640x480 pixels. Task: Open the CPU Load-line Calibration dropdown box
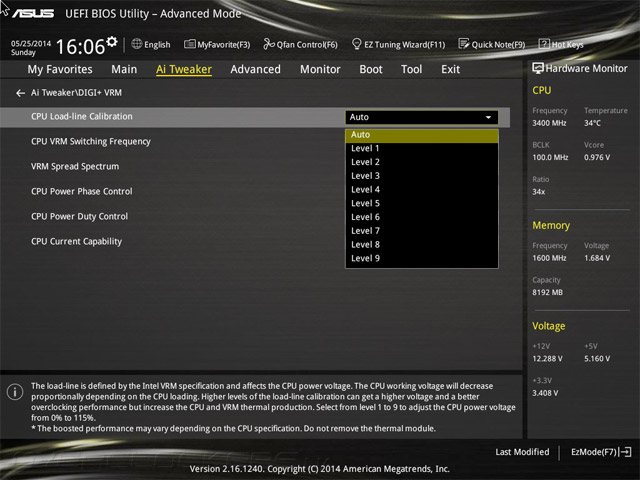pyautogui.click(x=422, y=117)
